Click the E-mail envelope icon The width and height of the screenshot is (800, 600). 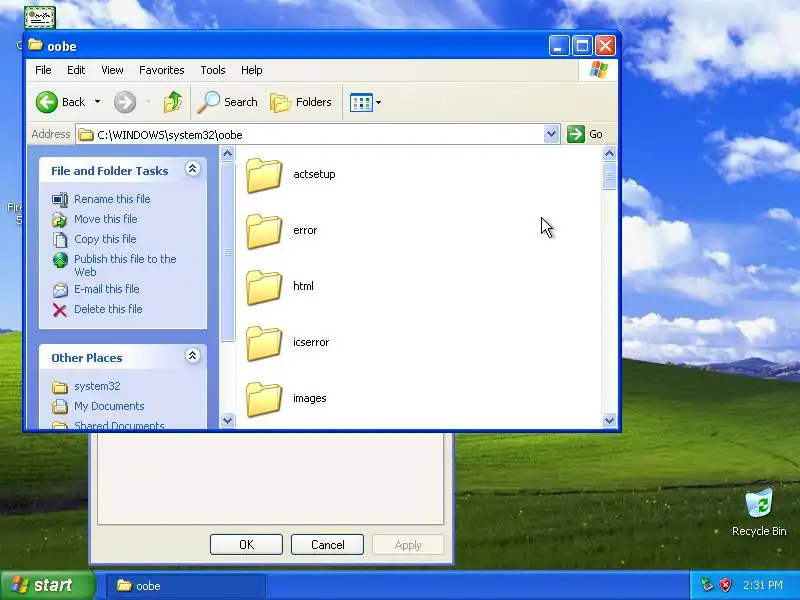60,290
